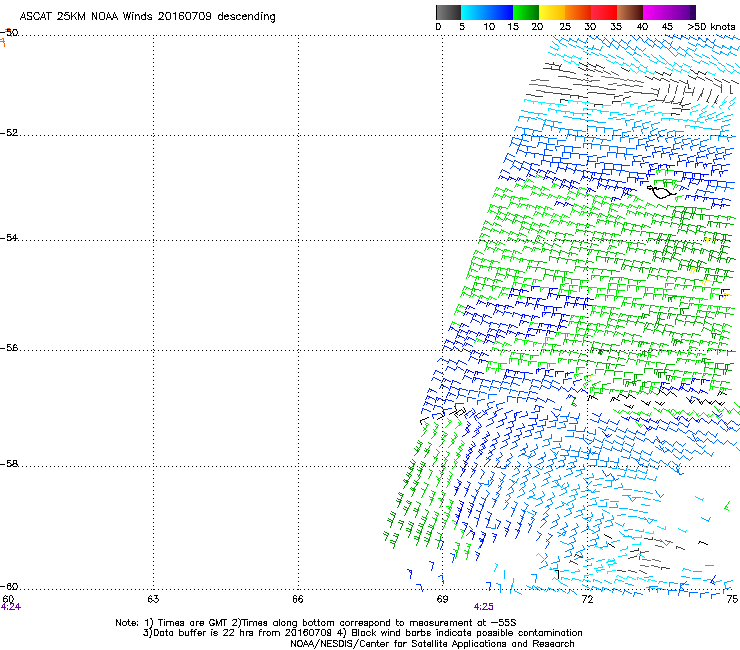Image resolution: width=740 pixels, height=650 pixels.
Task: Click the black island outline near 53S
Action: tap(661, 192)
